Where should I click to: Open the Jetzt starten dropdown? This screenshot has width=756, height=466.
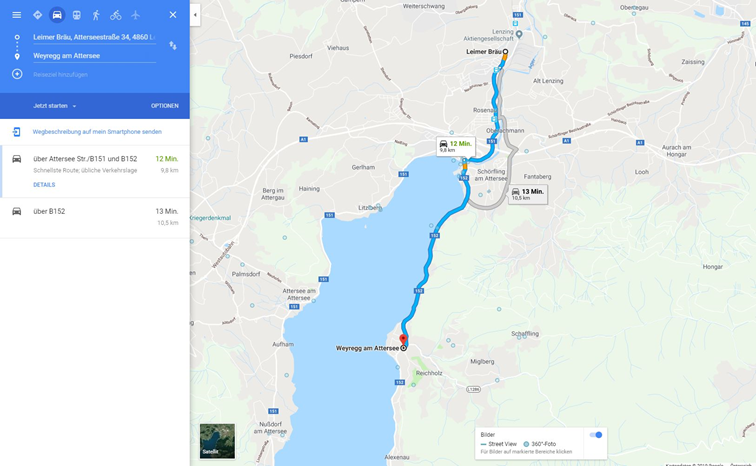54,106
